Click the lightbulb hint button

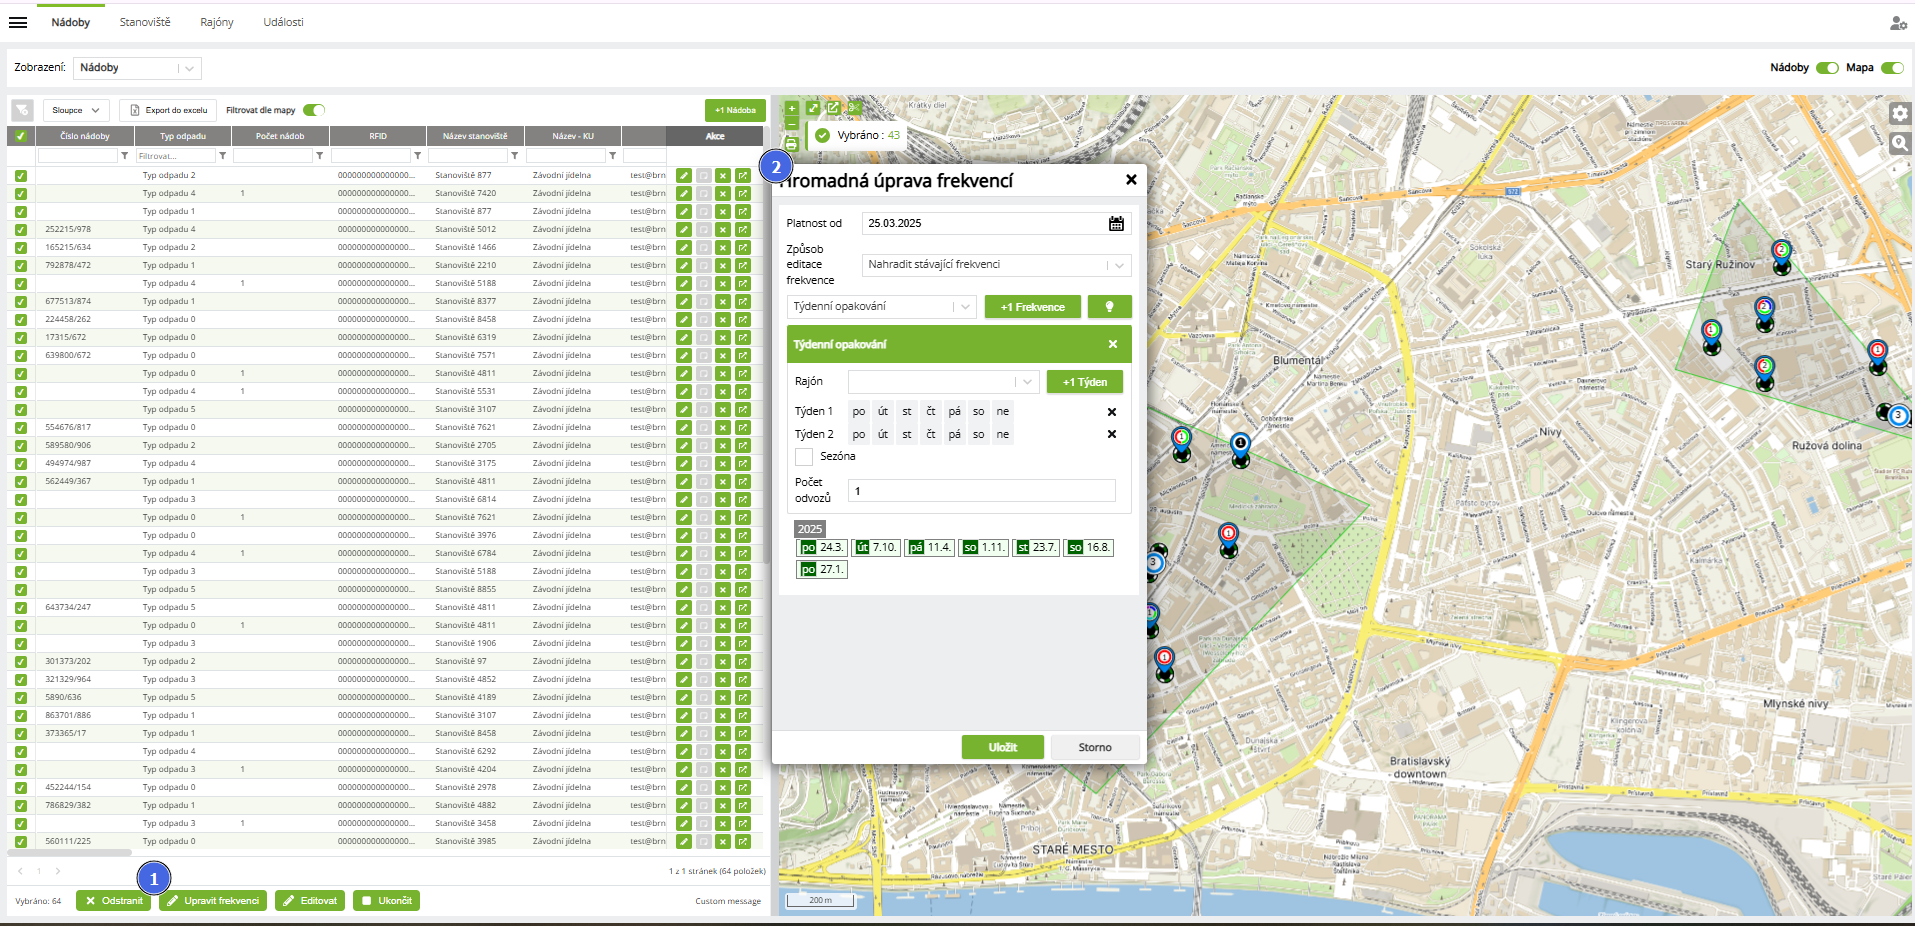pyautogui.click(x=1109, y=307)
